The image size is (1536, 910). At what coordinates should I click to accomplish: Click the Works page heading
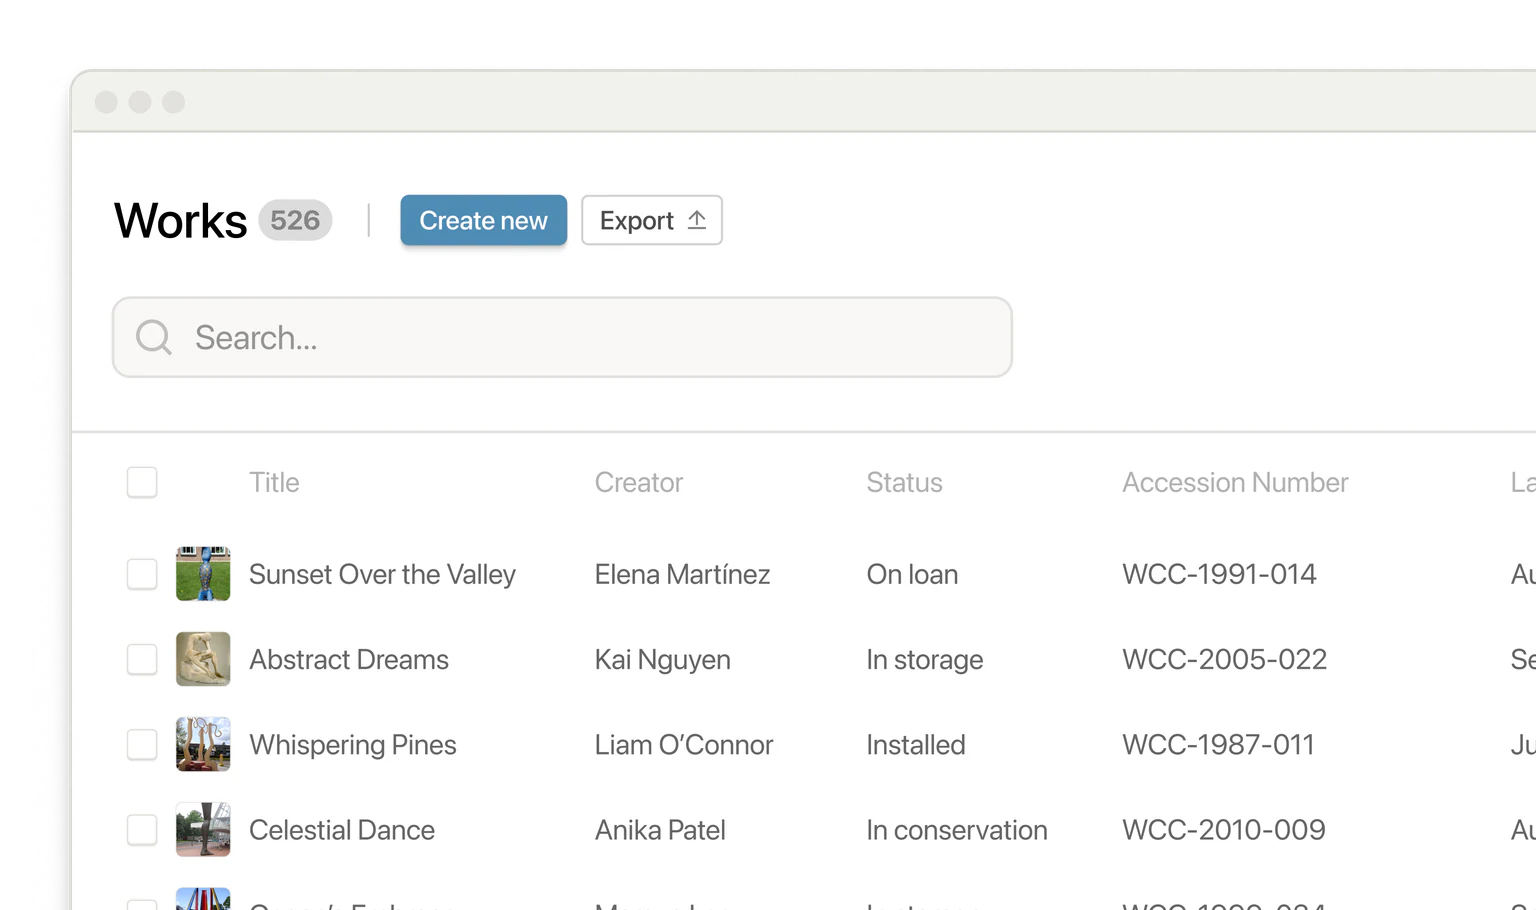(x=180, y=220)
